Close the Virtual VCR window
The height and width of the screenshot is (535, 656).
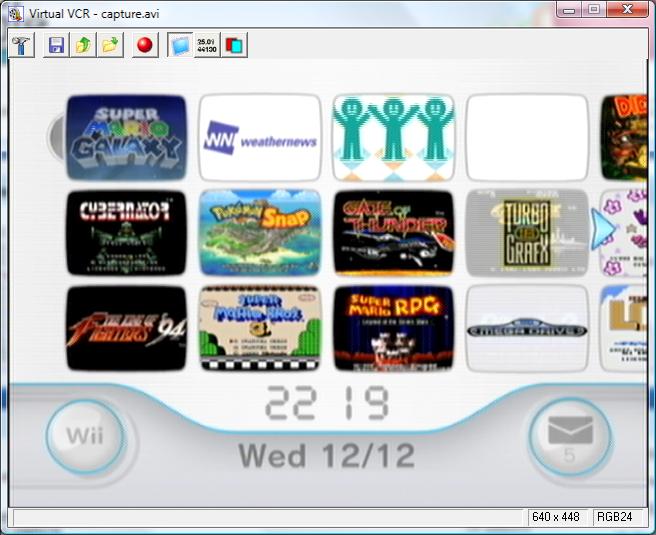627,9
